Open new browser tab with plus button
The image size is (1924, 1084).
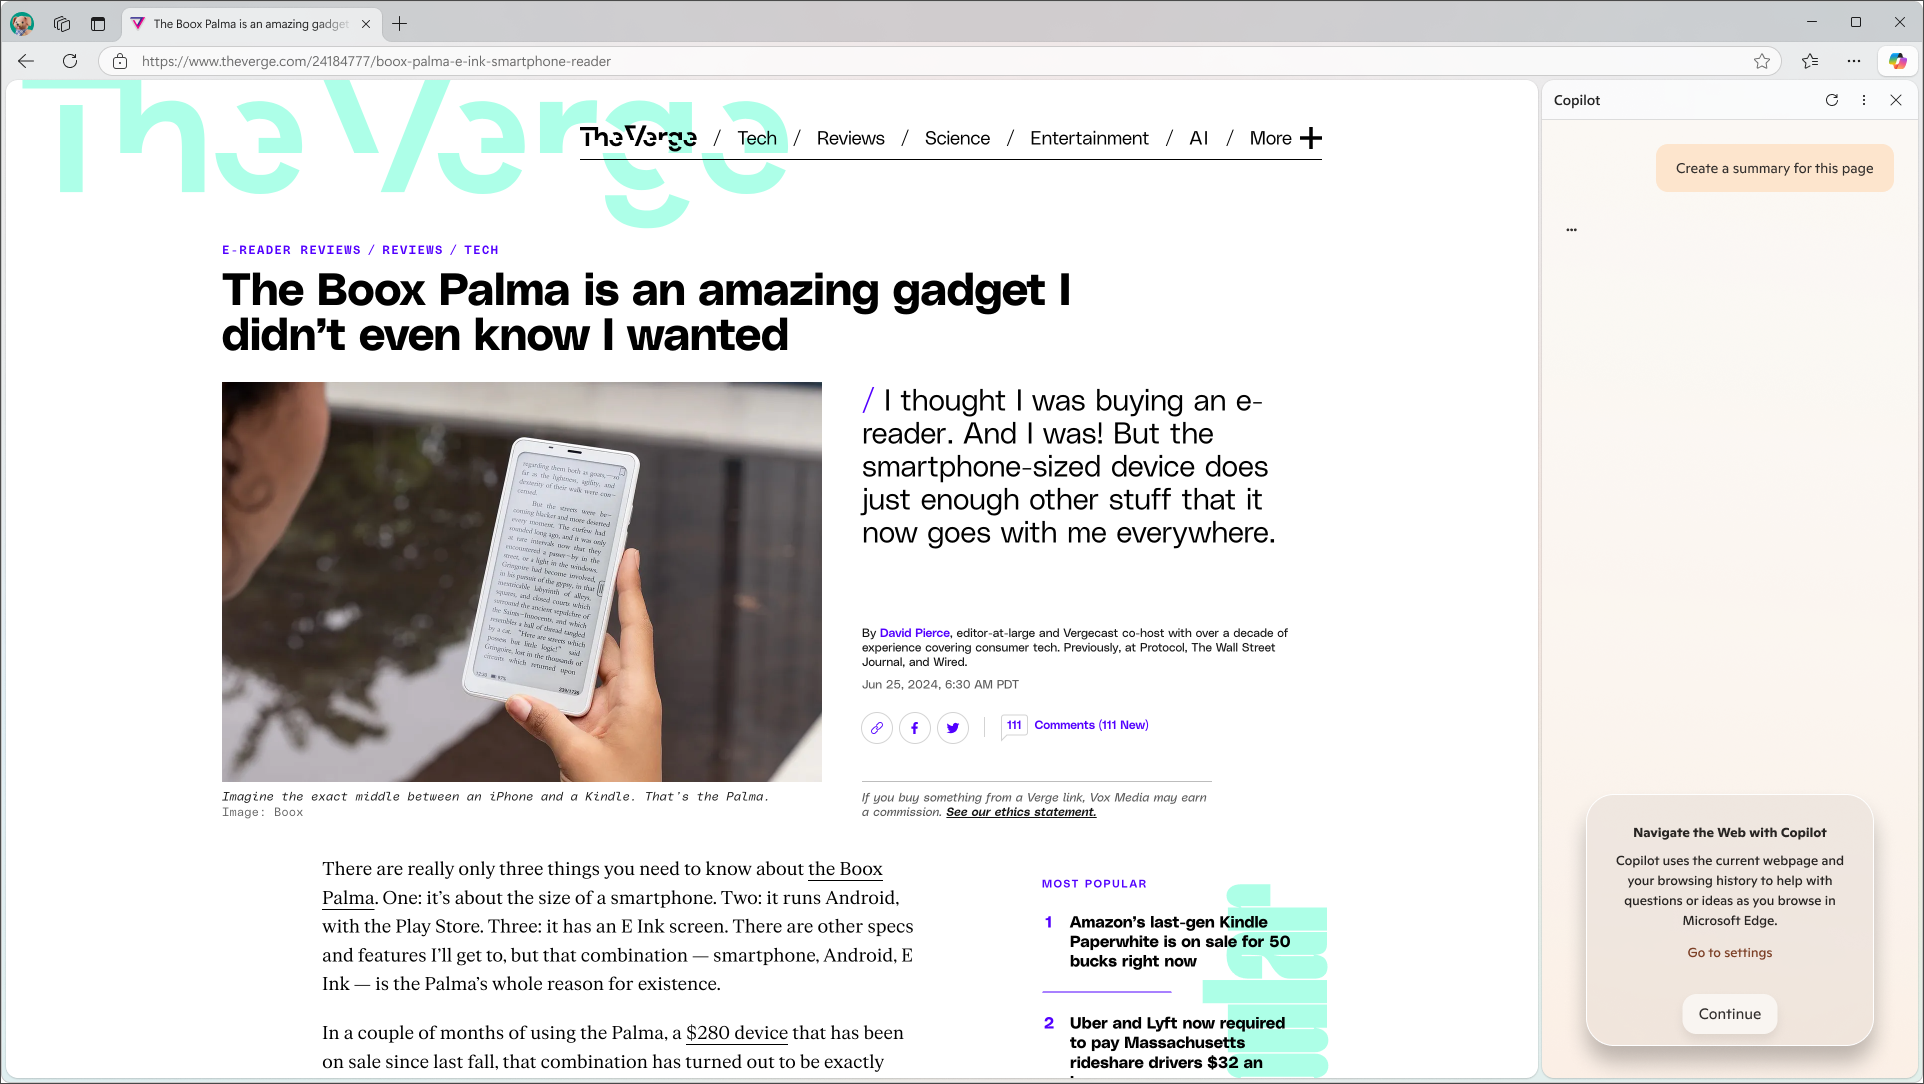[399, 22]
